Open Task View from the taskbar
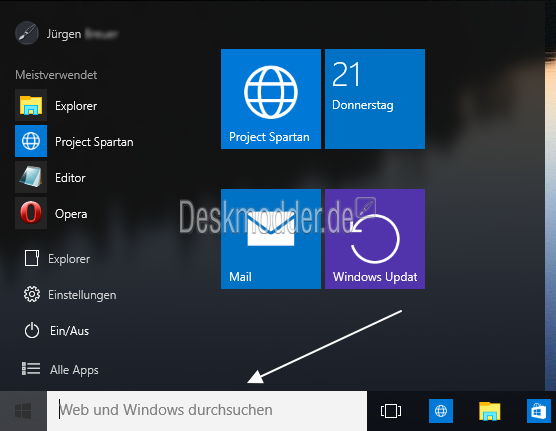The width and height of the screenshot is (556, 431). (391, 411)
